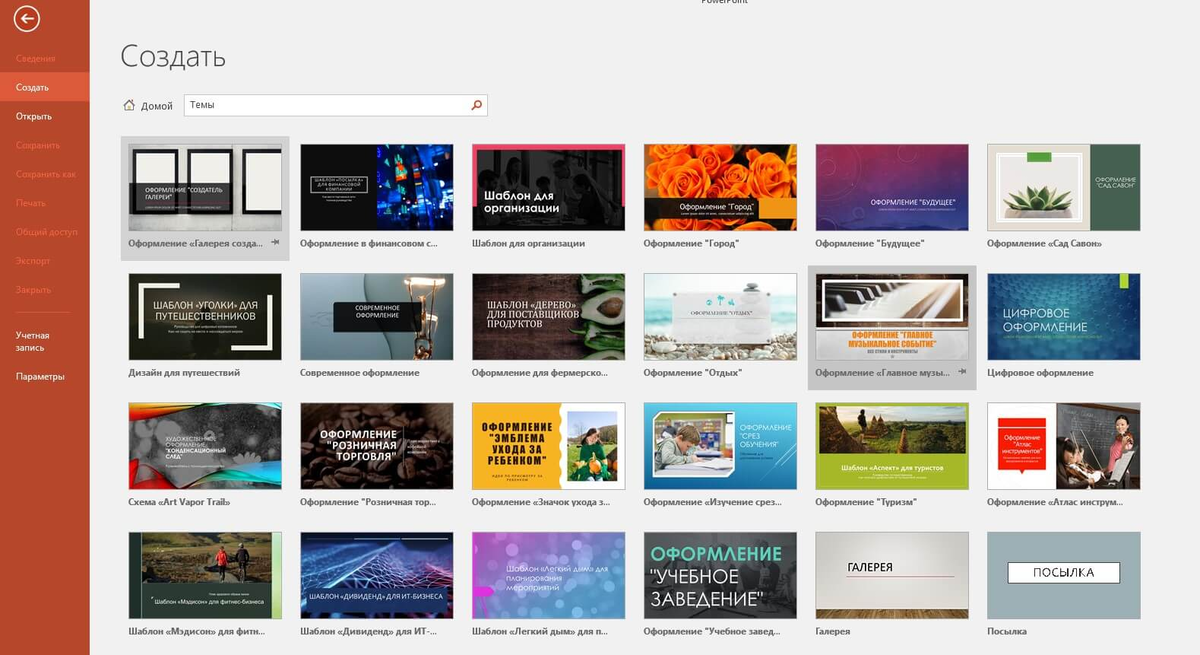The height and width of the screenshot is (655, 1200).
Task: Select Оформление "Отдых" beach thumbnail
Action: tap(720, 317)
